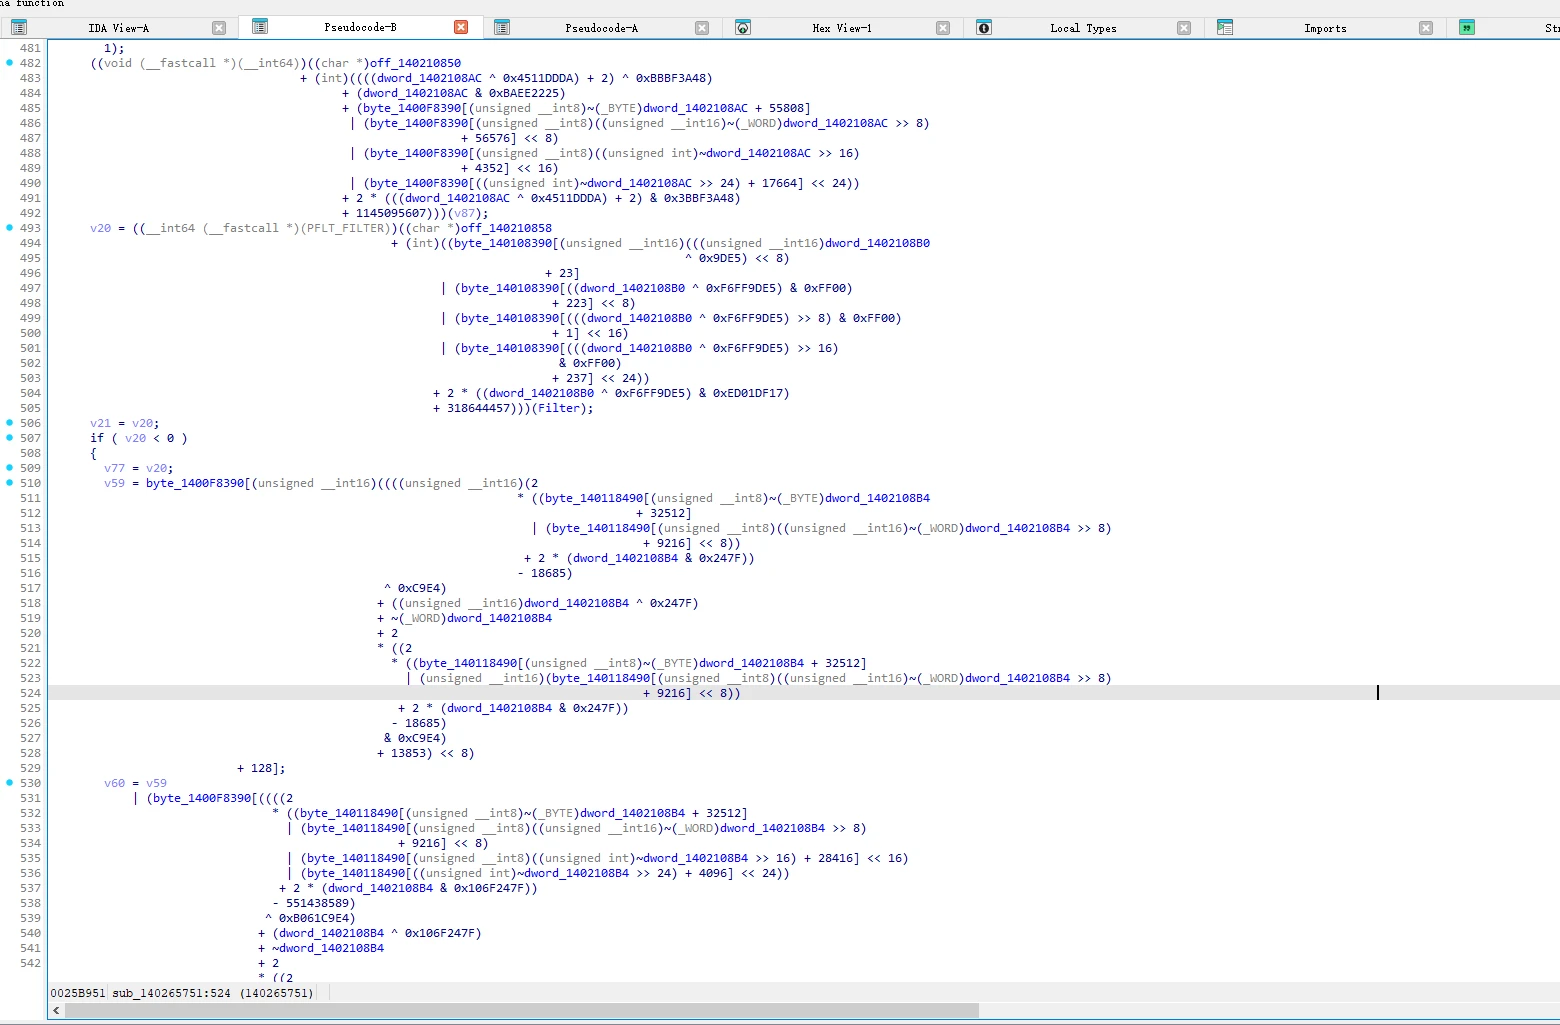The width and height of the screenshot is (1560, 1025).
Task: Click the Local Types tab icon
Action: pos(984,28)
